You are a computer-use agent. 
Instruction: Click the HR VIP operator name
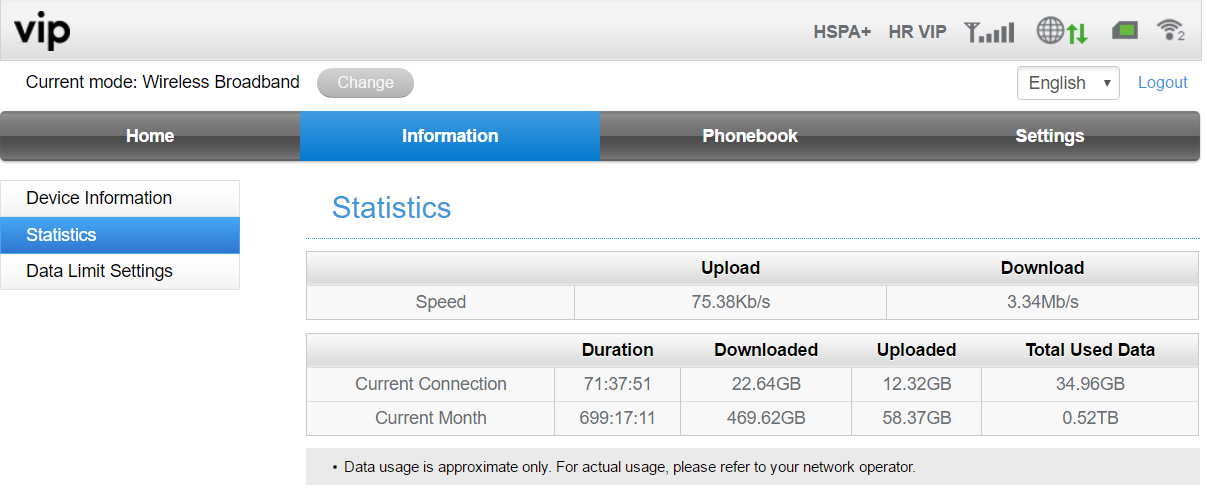click(917, 32)
